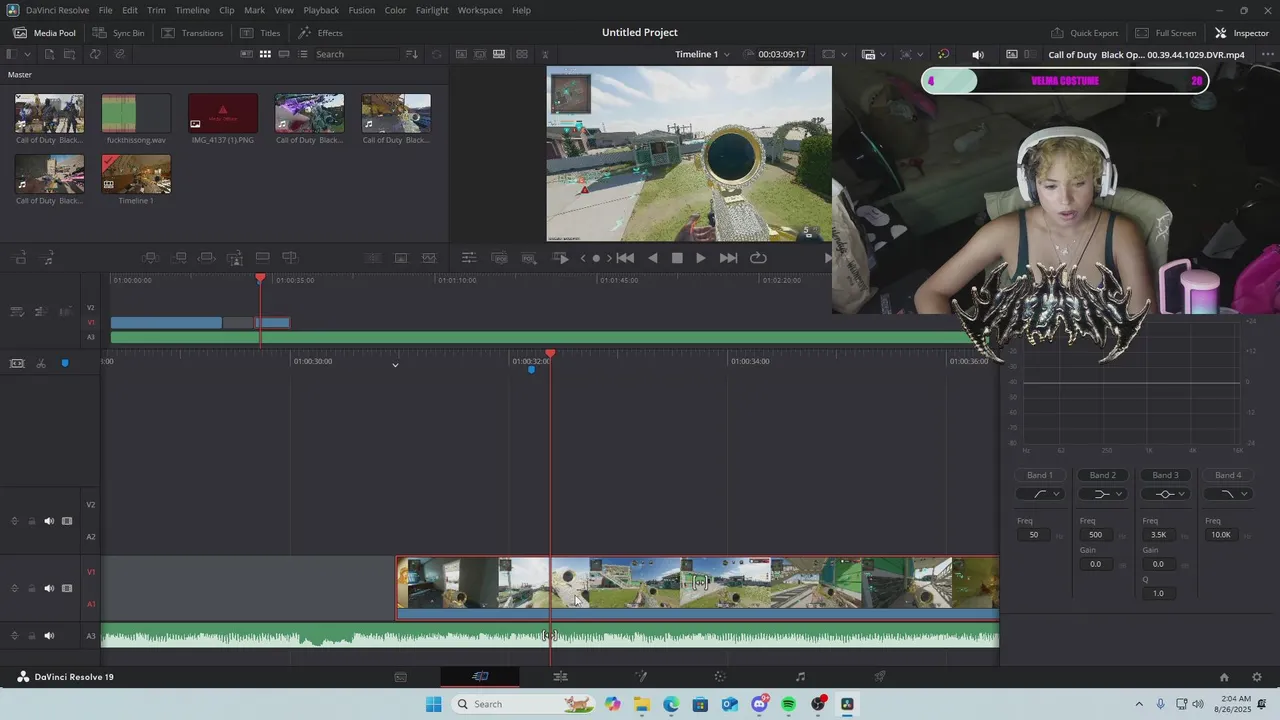Click the Band 3 Q factor value 1.0

(1158, 593)
